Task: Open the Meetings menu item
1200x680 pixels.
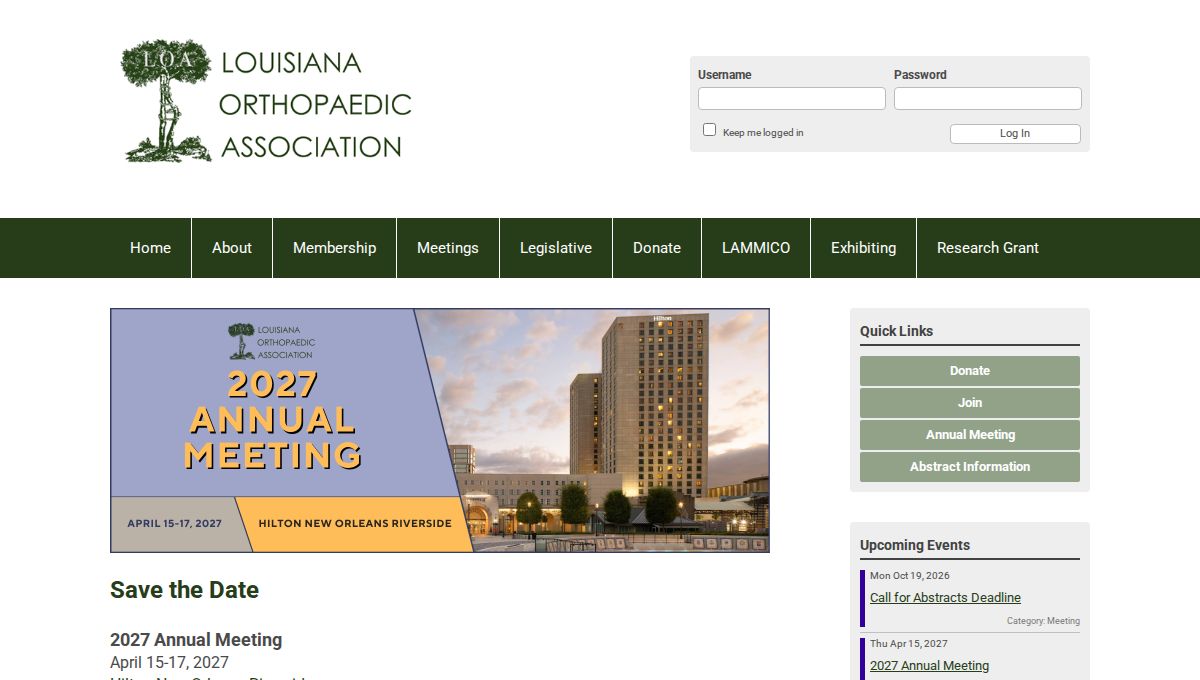Action: pyautogui.click(x=448, y=248)
